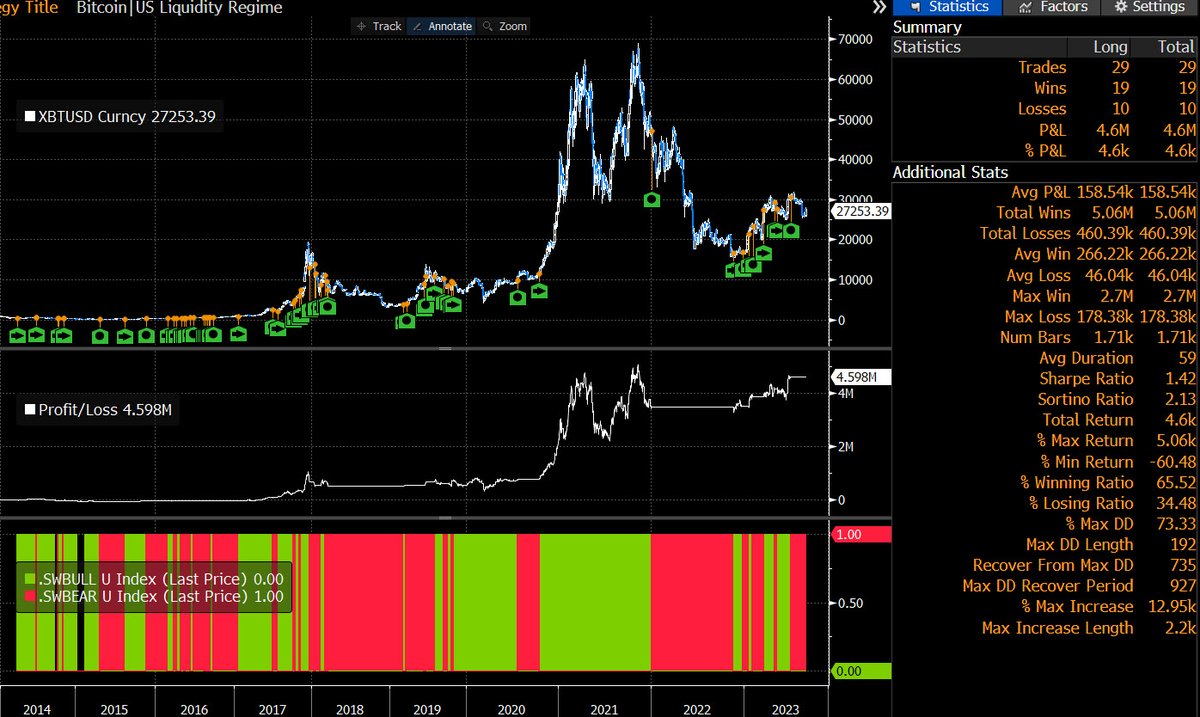
Task: Select the Total column header
Action: coord(1175,47)
